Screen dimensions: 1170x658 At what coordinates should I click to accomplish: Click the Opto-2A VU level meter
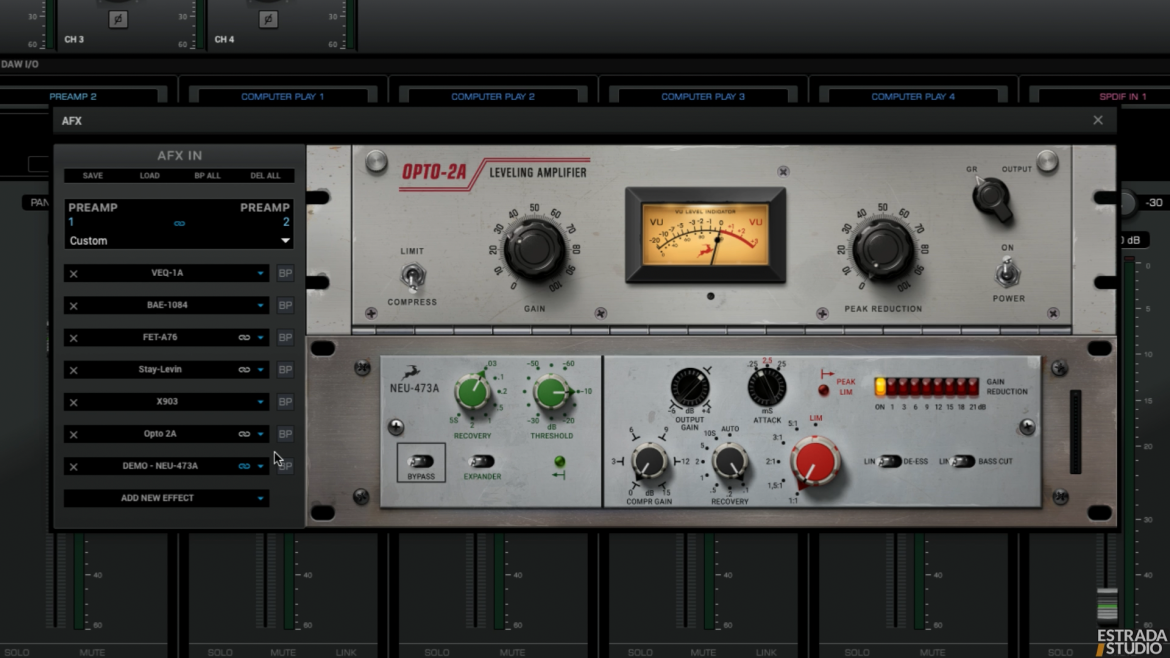click(705, 236)
